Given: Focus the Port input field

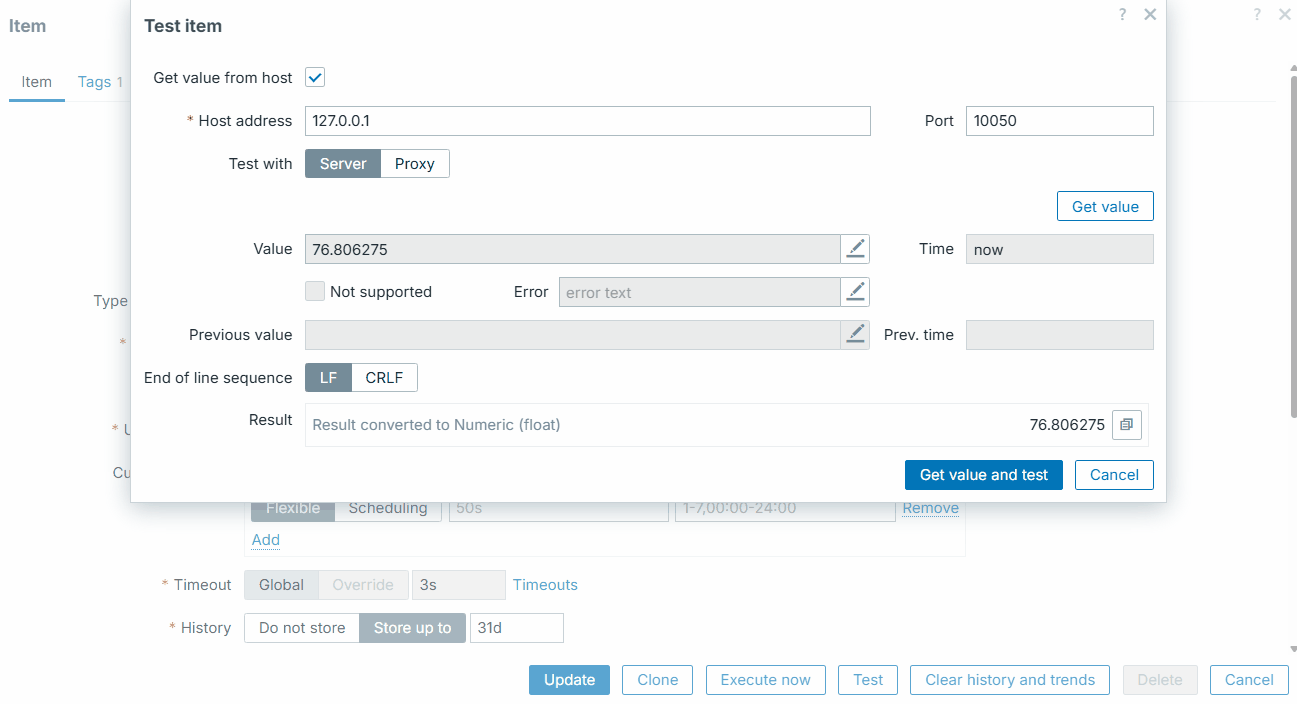Looking at the screenshot, I should point(1059,121).
